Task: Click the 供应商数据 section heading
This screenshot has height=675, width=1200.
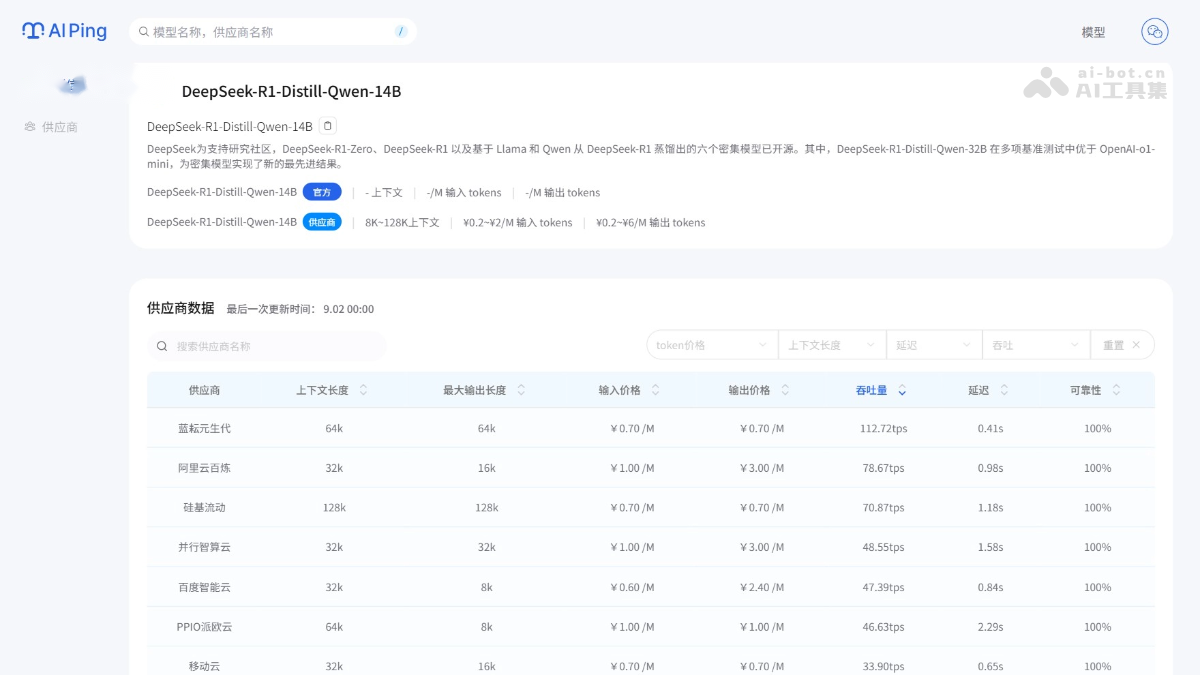Action: pos(181,308)
